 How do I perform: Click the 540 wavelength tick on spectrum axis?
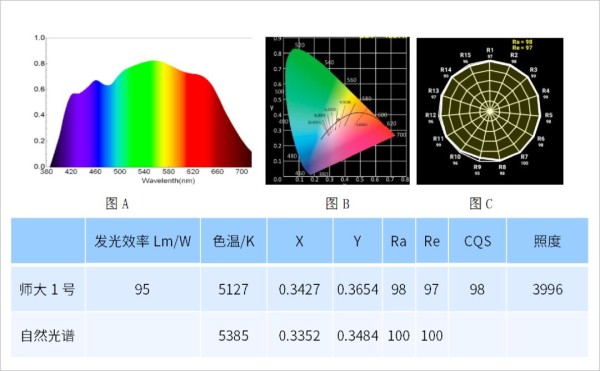tap(144, 172)
